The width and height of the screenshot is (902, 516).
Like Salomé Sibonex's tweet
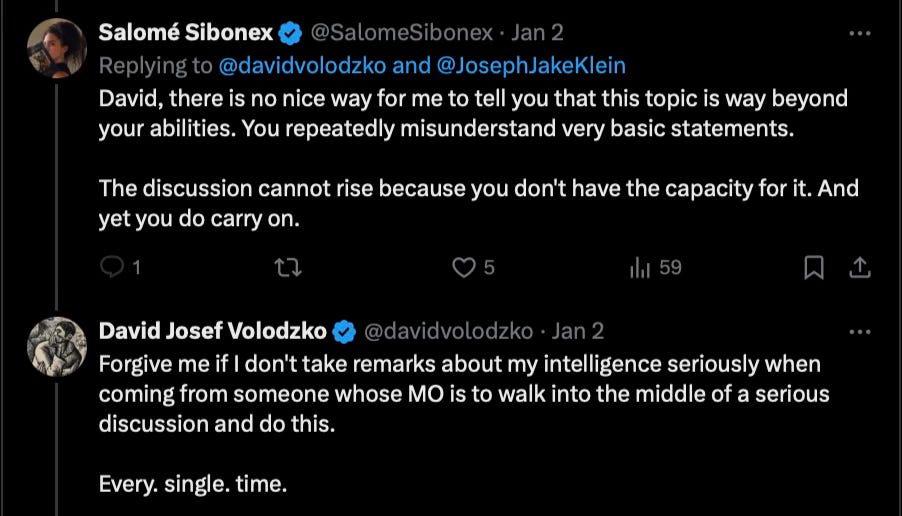pyautogui.click(x=473, y=267)
